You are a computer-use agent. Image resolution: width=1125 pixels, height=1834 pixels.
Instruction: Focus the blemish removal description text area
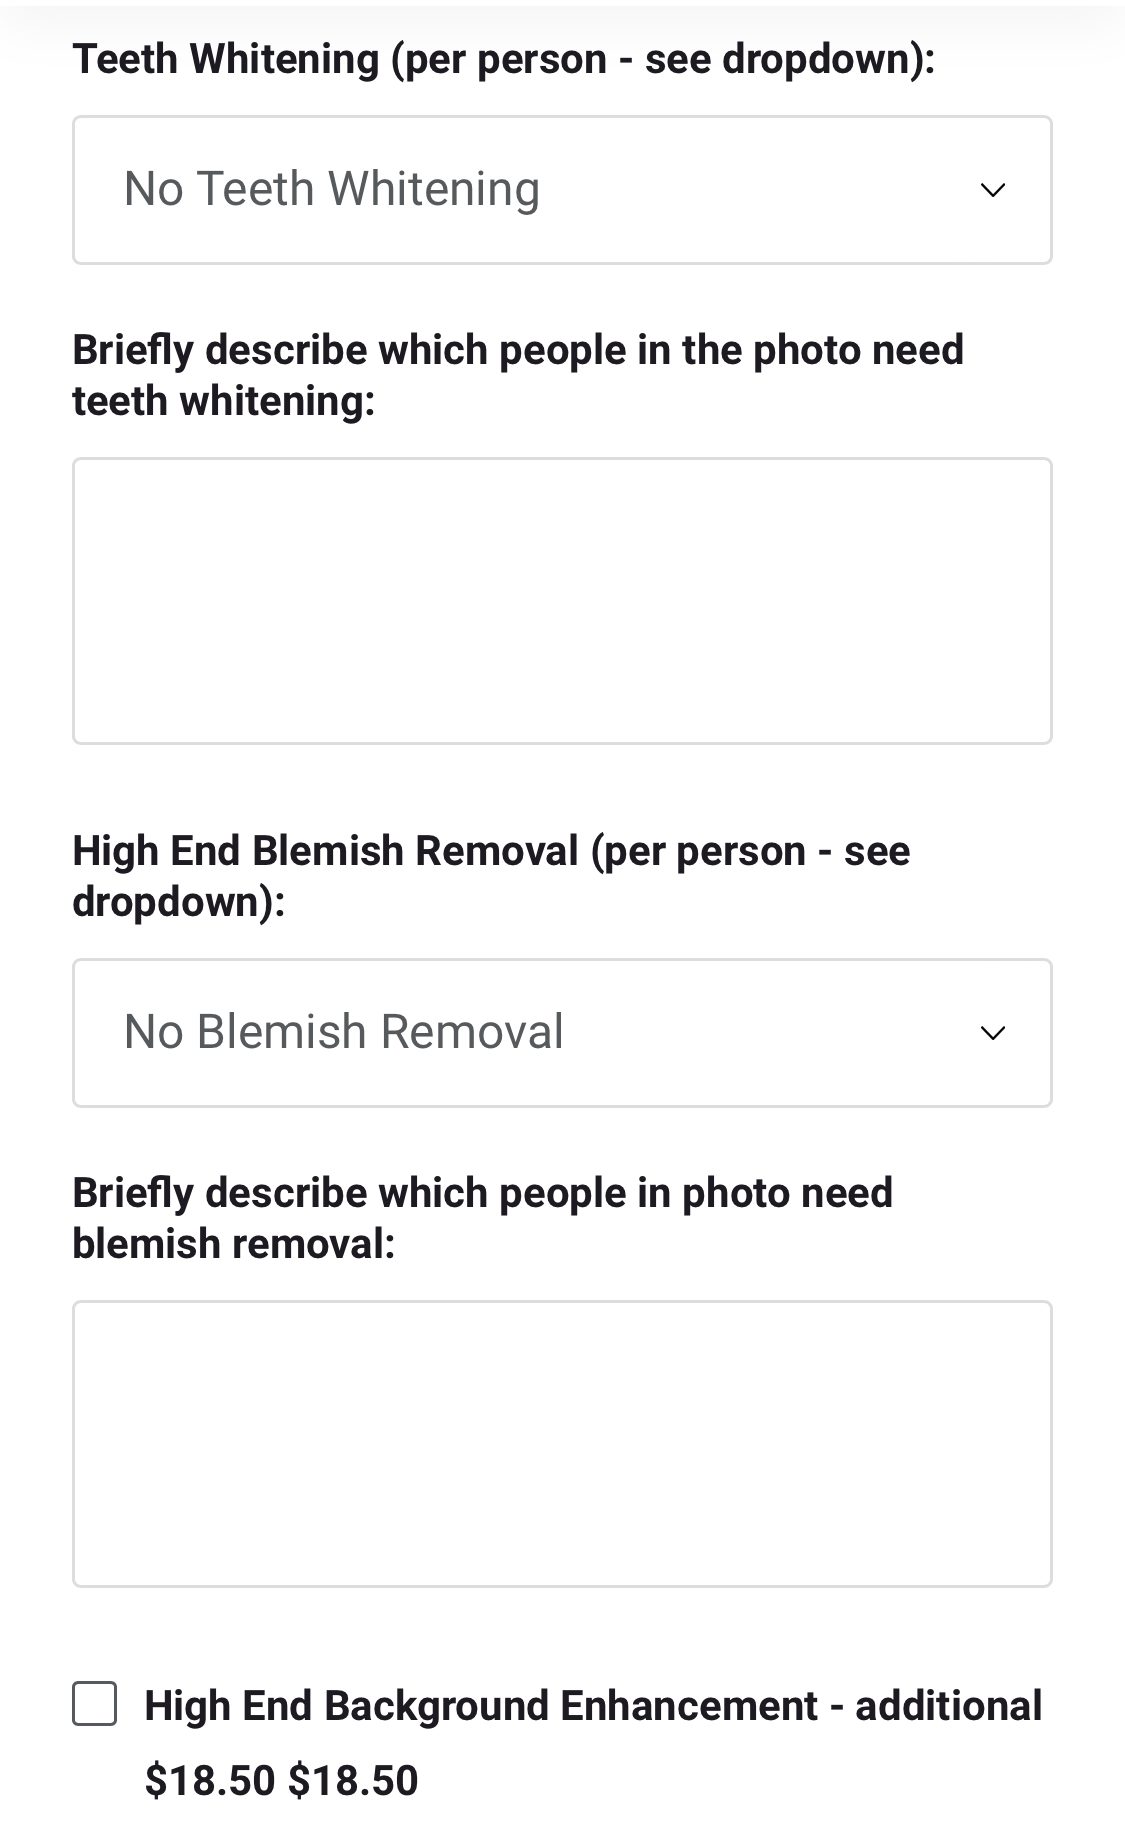point(561,1444)
